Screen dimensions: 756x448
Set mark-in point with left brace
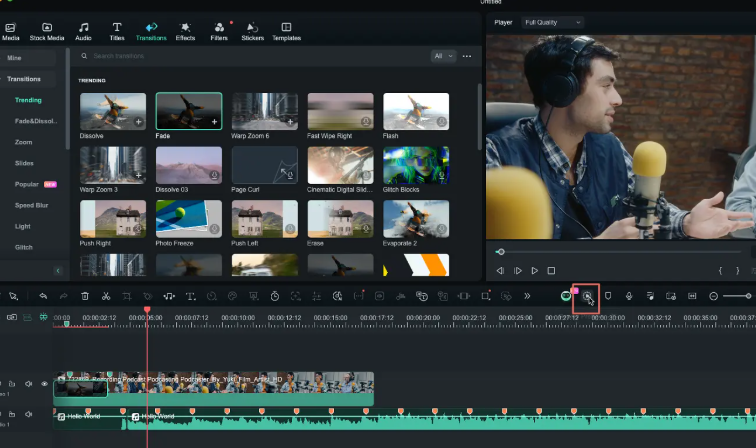click(720, 271)
